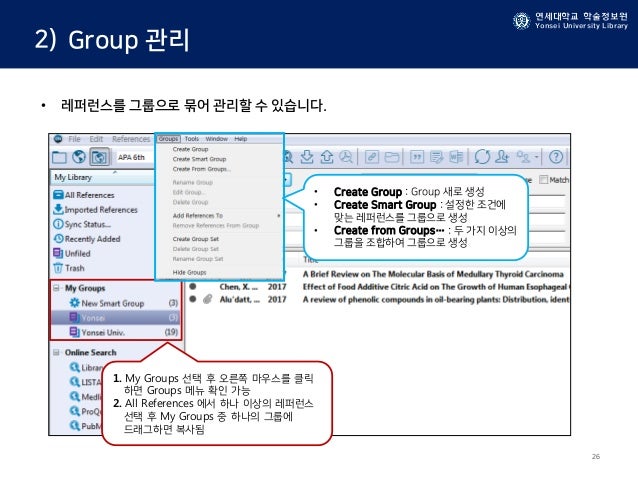Collapse the My Groups group set
The height and width of the screenshot is (479, 638).
coord(57,288)
